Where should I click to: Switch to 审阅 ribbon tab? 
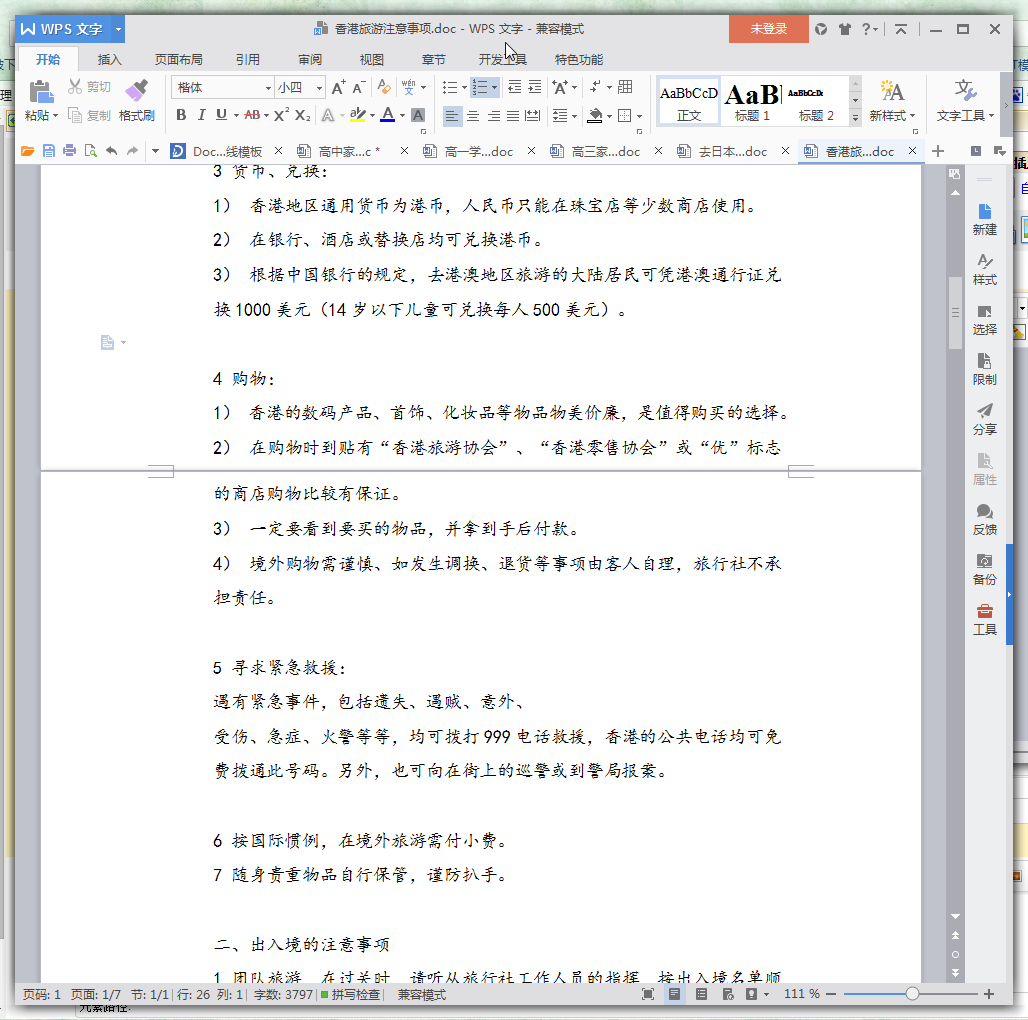[309, 60]
